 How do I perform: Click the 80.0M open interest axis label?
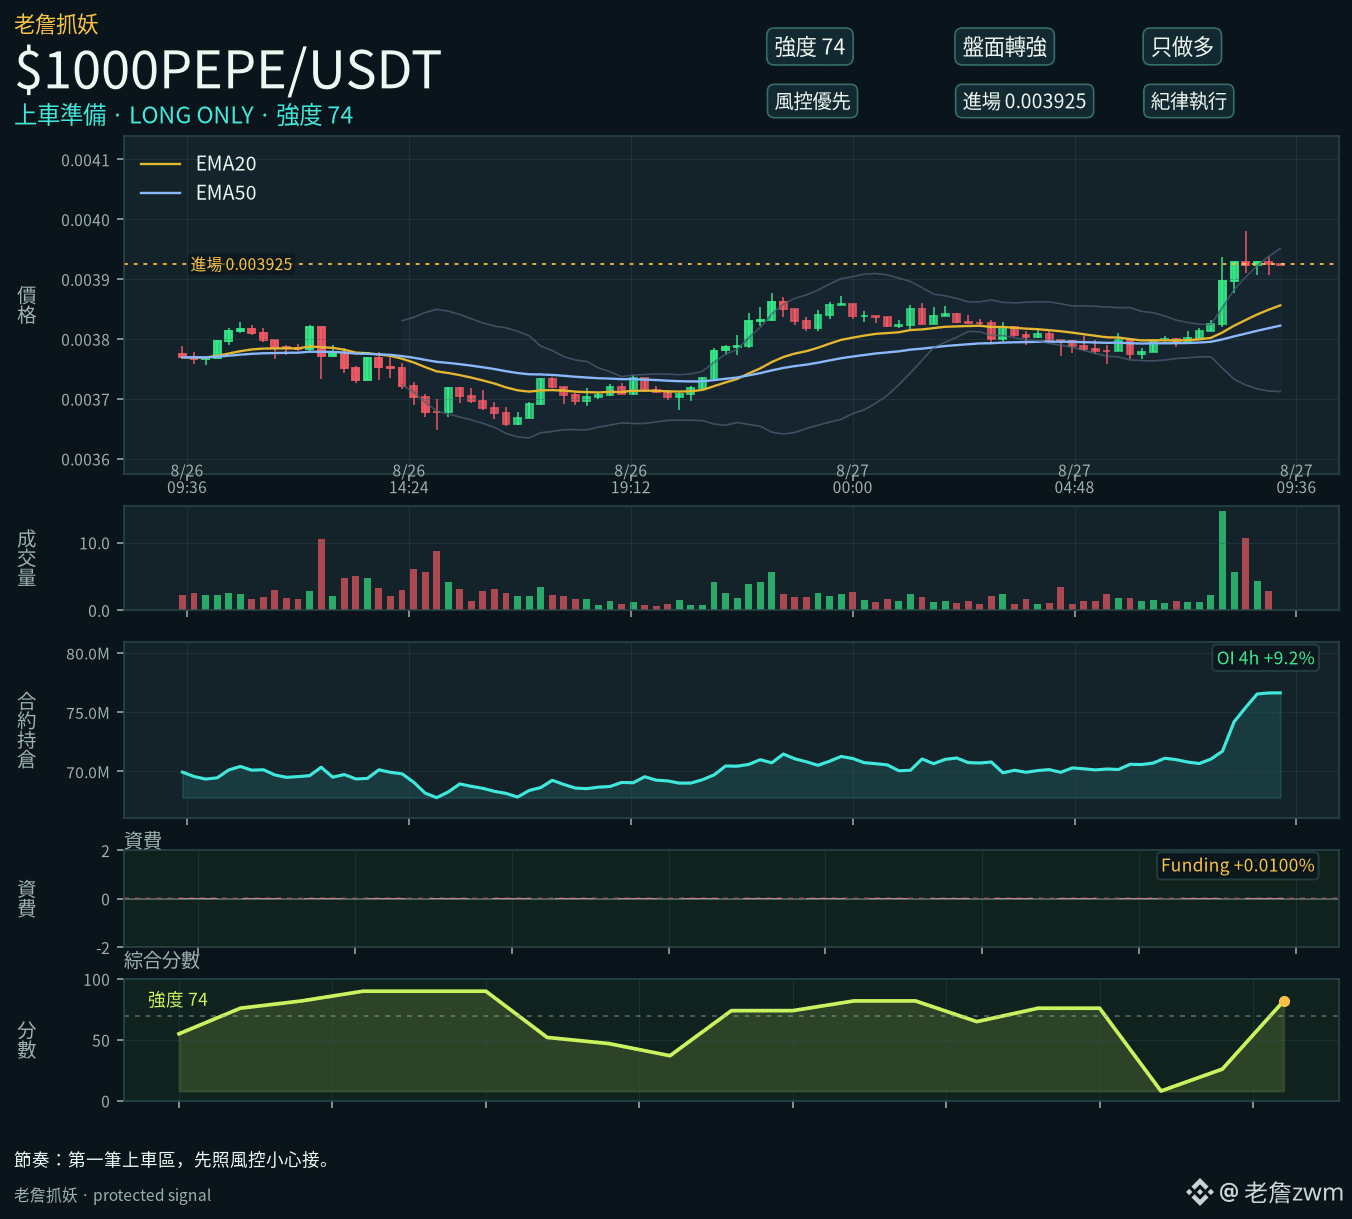(88, 654)
